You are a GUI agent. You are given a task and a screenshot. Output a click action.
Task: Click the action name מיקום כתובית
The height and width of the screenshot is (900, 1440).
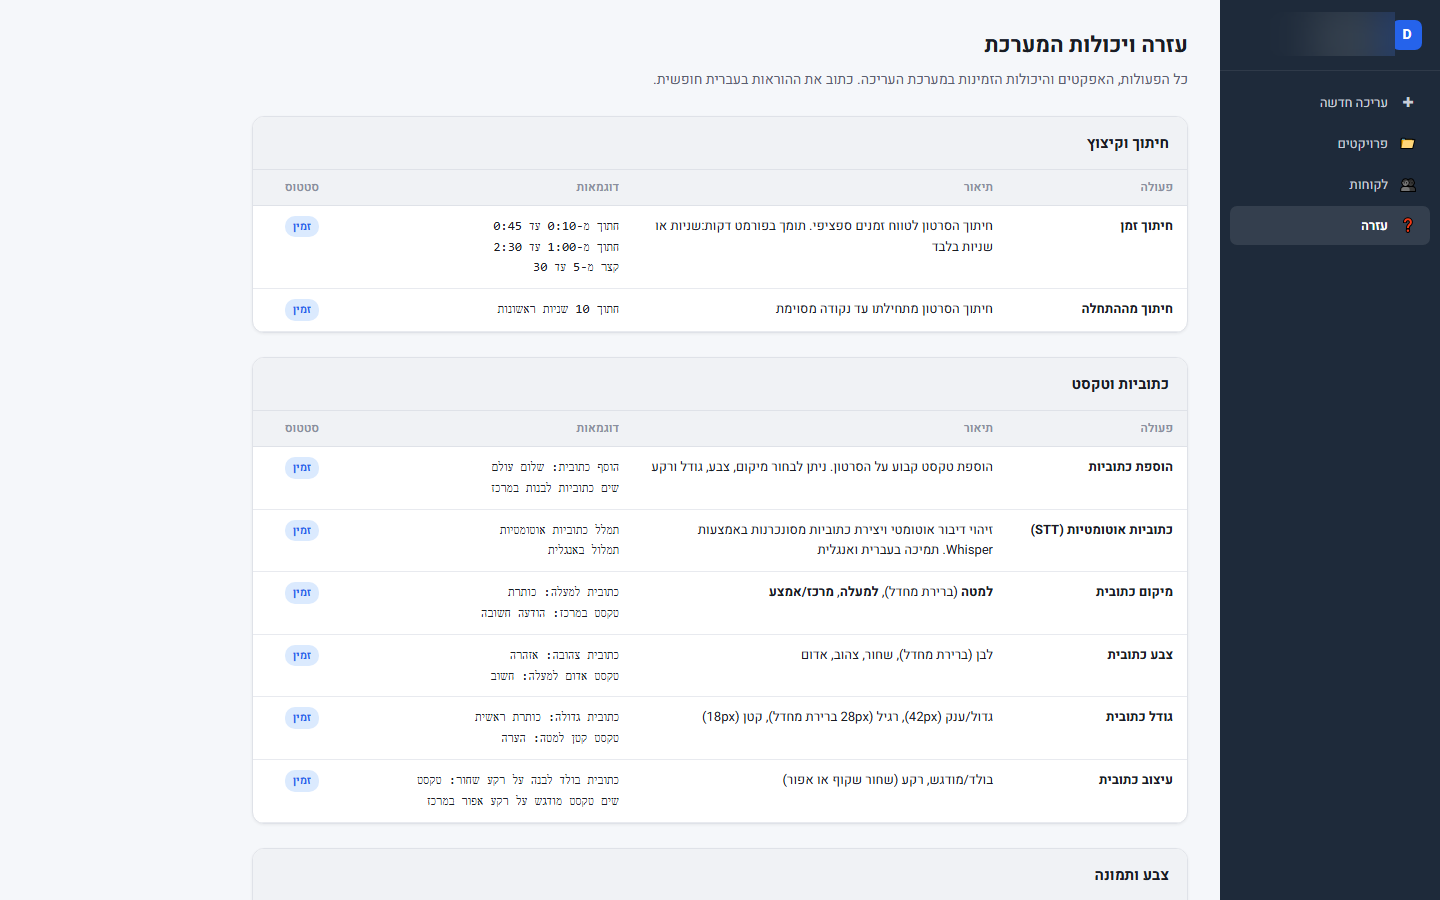[1134, 592]
